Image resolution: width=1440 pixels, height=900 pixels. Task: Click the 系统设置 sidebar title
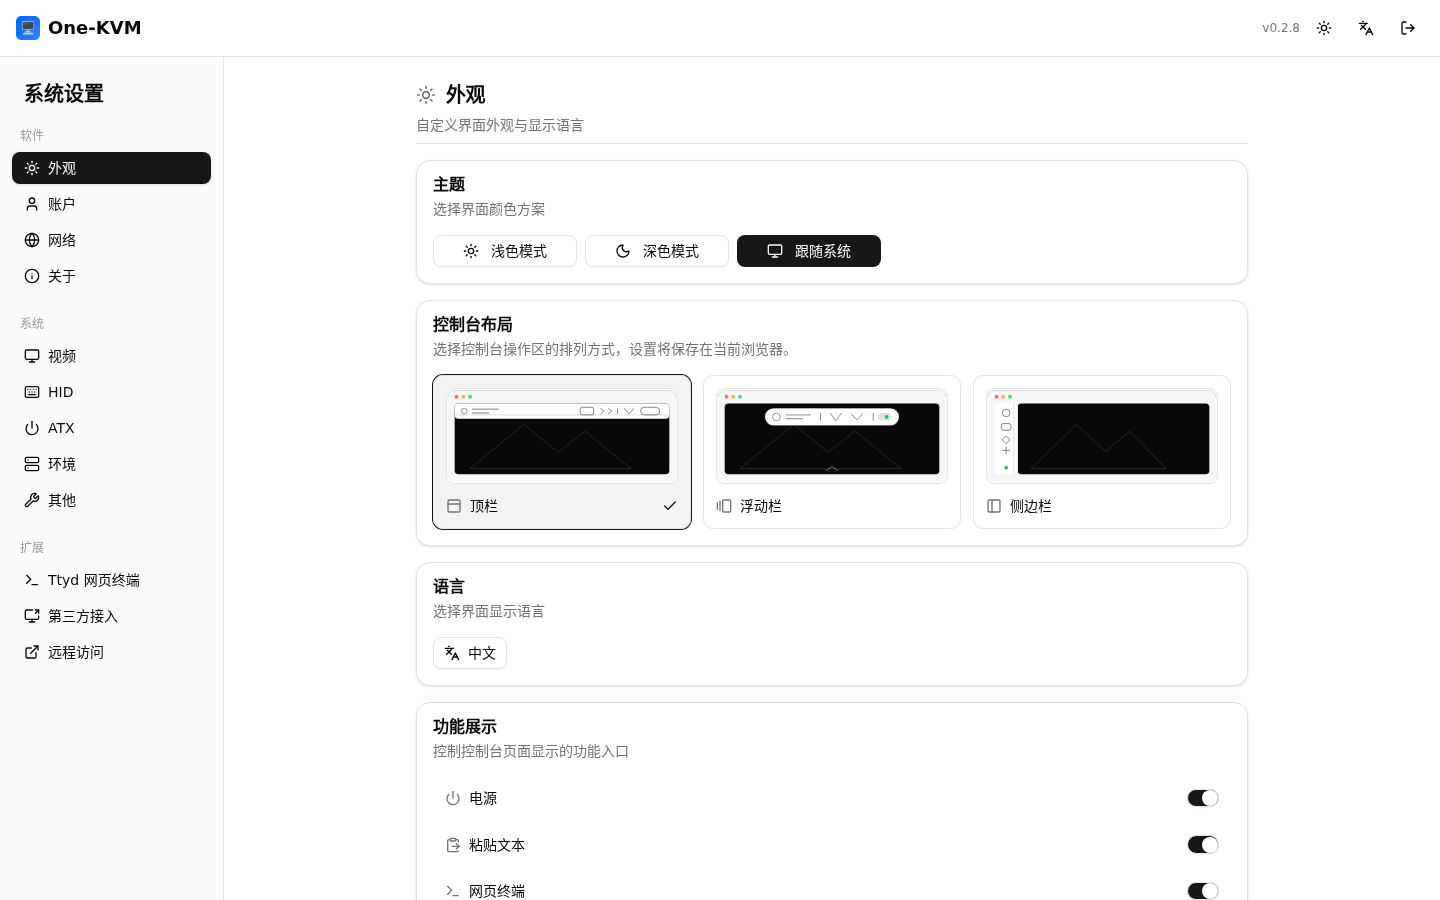pyautogui.click(x=64, y=93)
